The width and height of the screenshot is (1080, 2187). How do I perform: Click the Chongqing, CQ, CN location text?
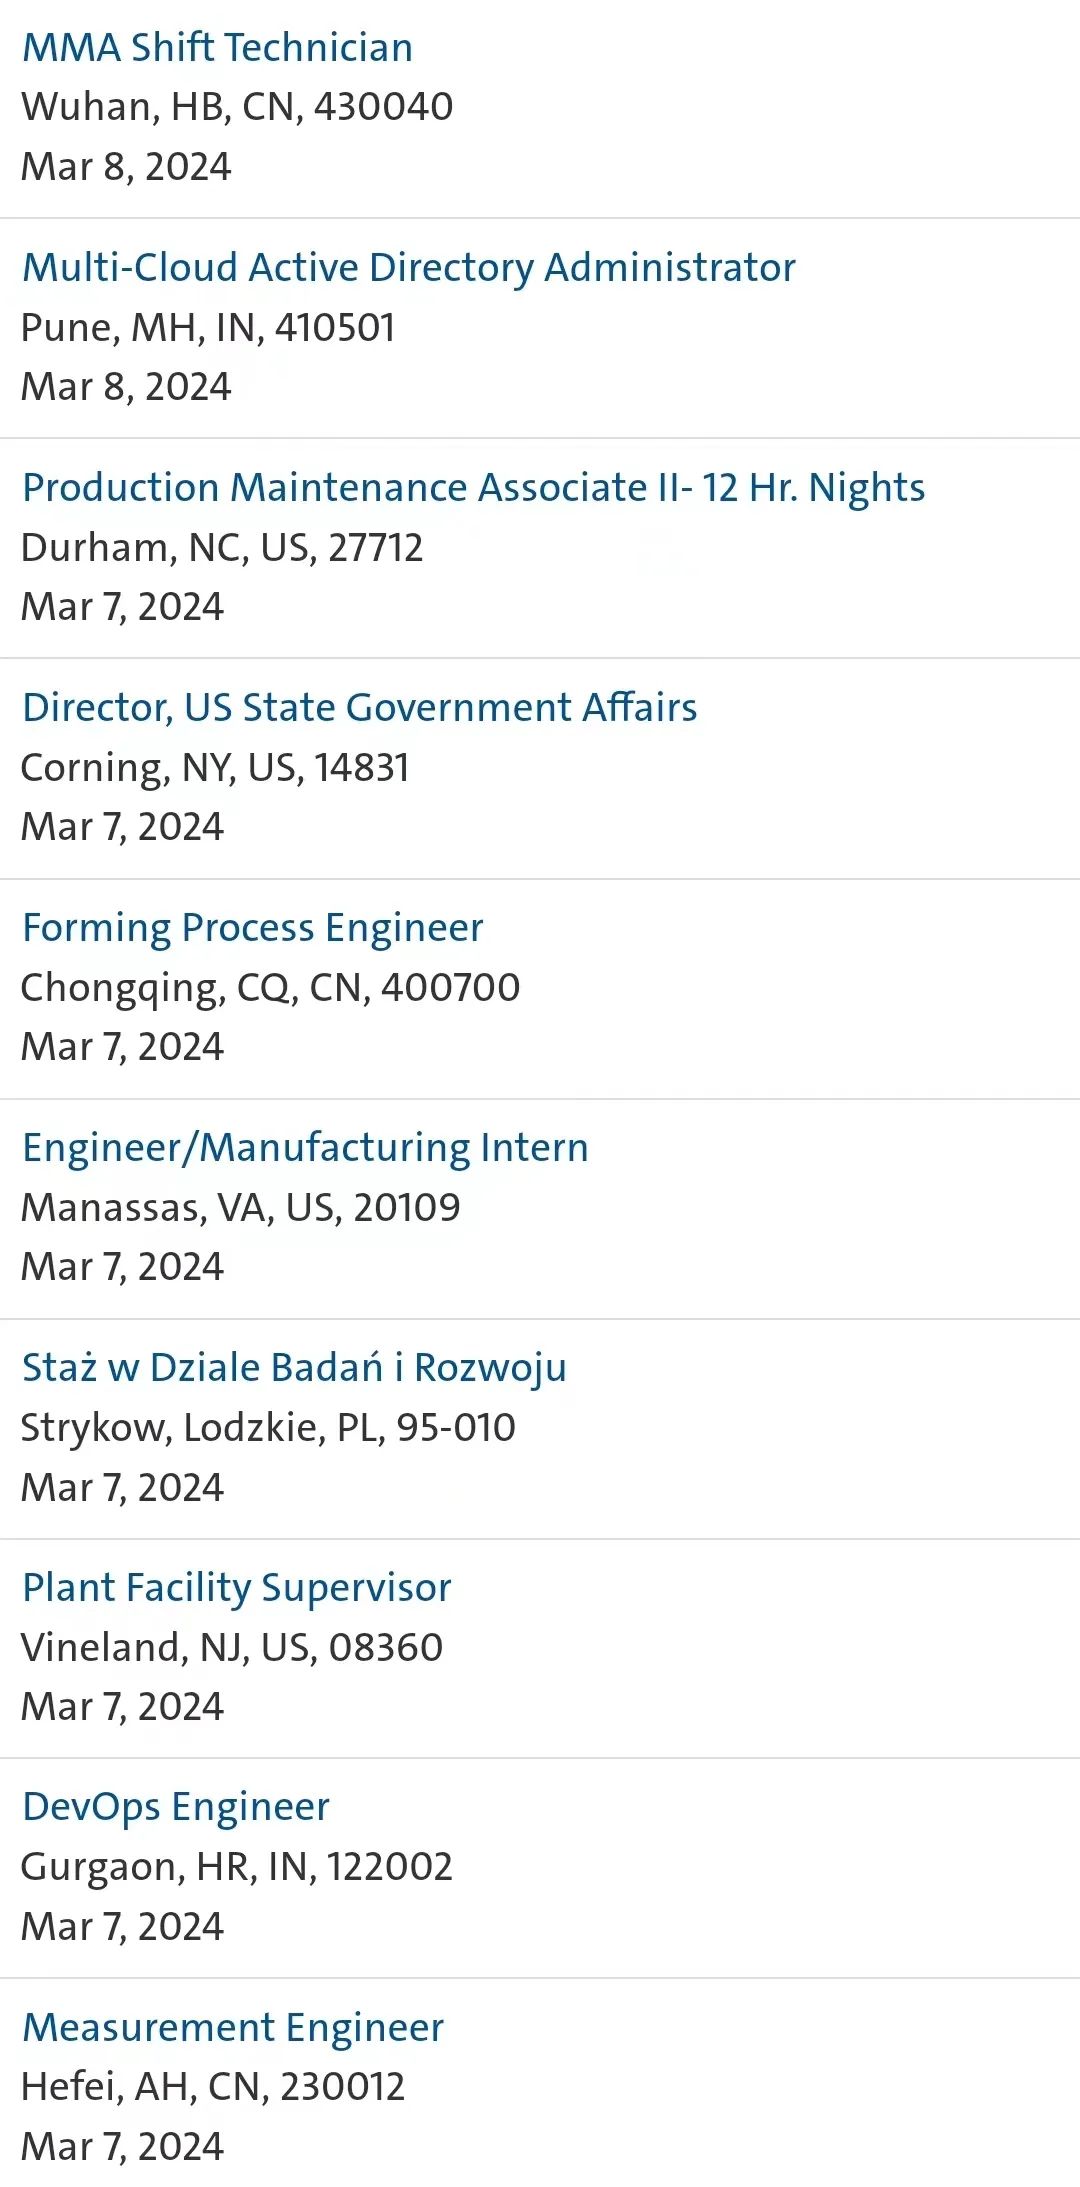click(x=270, y=987)
